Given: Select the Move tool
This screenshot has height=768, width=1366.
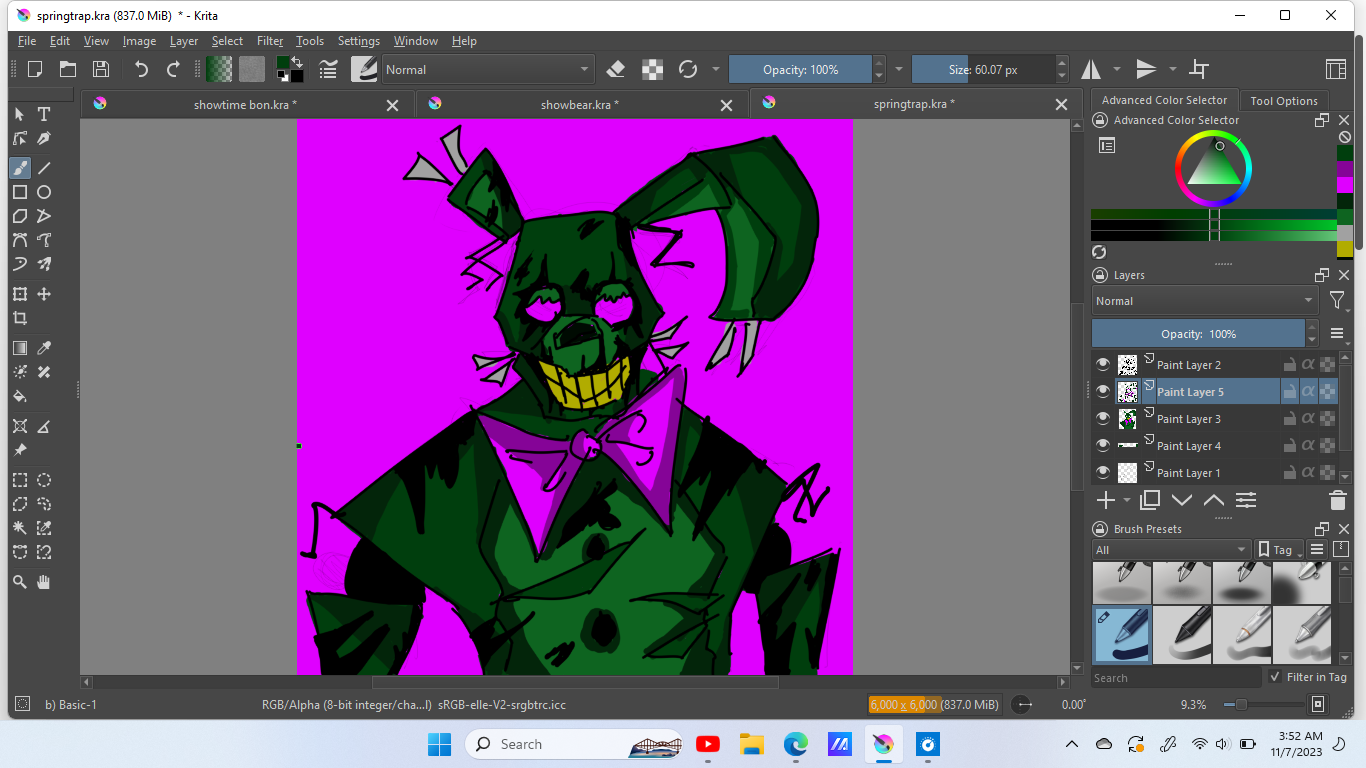Looking at the screenshot, I should tap(44, 294).
